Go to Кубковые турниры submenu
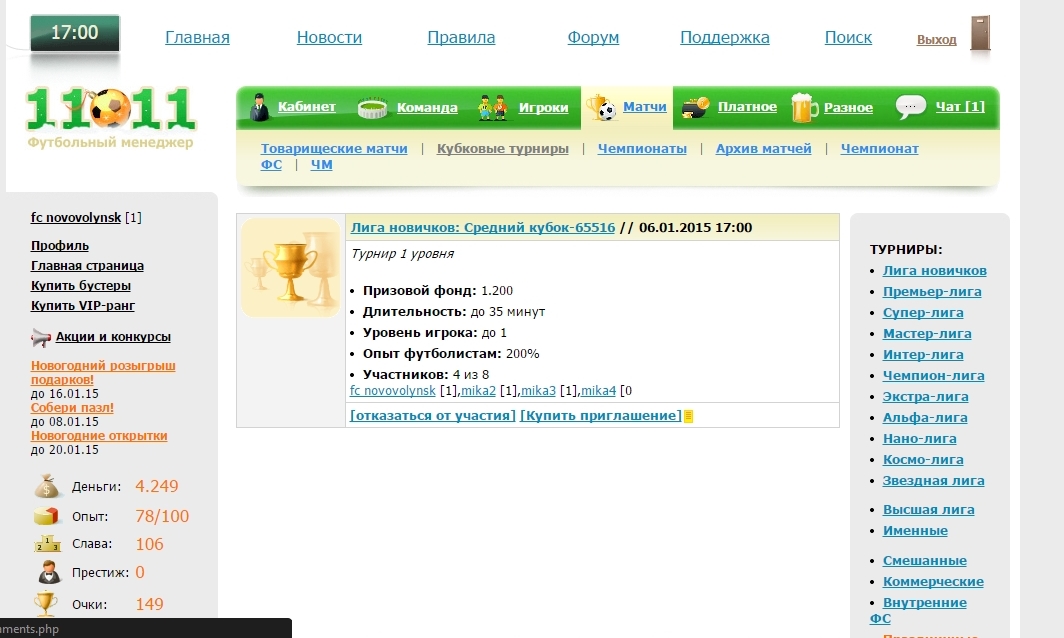1064x638 pixels. click(x=502, y=149)
